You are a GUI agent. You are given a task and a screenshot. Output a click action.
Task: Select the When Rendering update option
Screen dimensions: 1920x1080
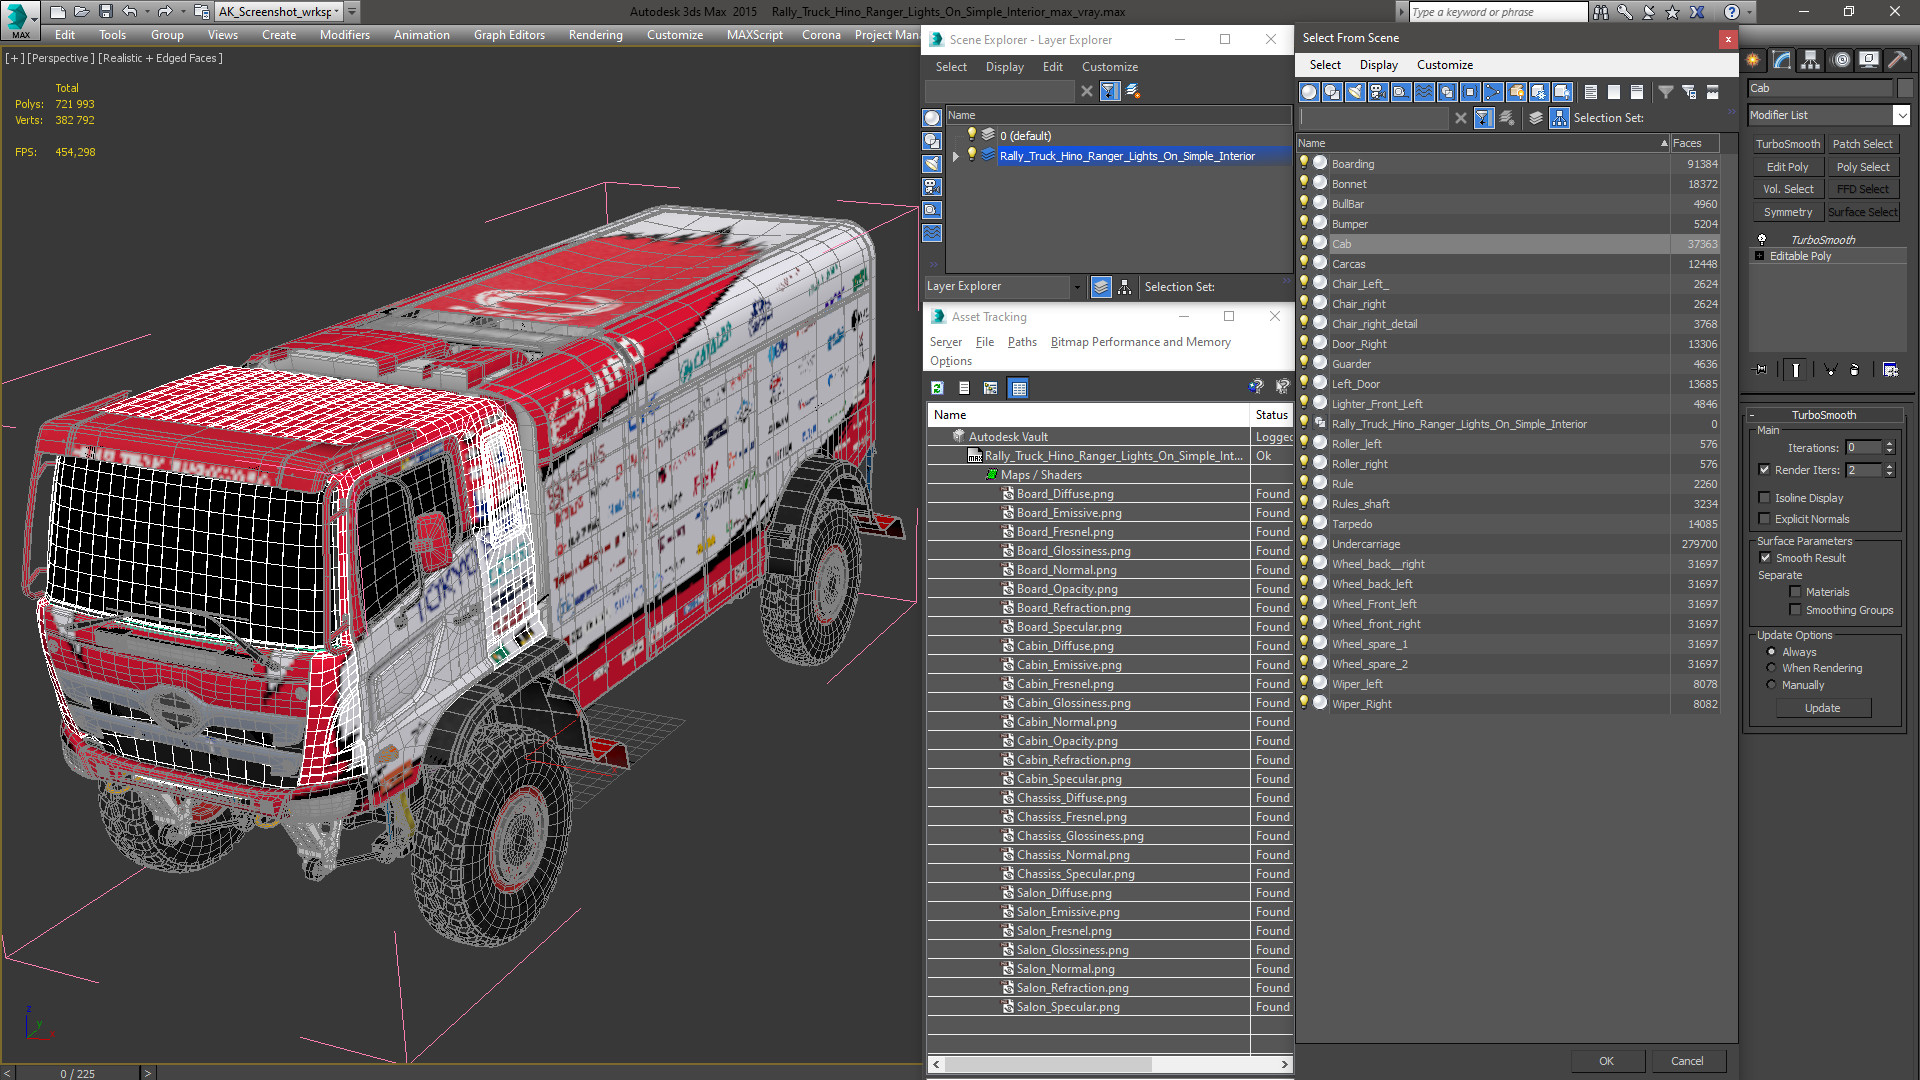click(x=1771, y=668)
